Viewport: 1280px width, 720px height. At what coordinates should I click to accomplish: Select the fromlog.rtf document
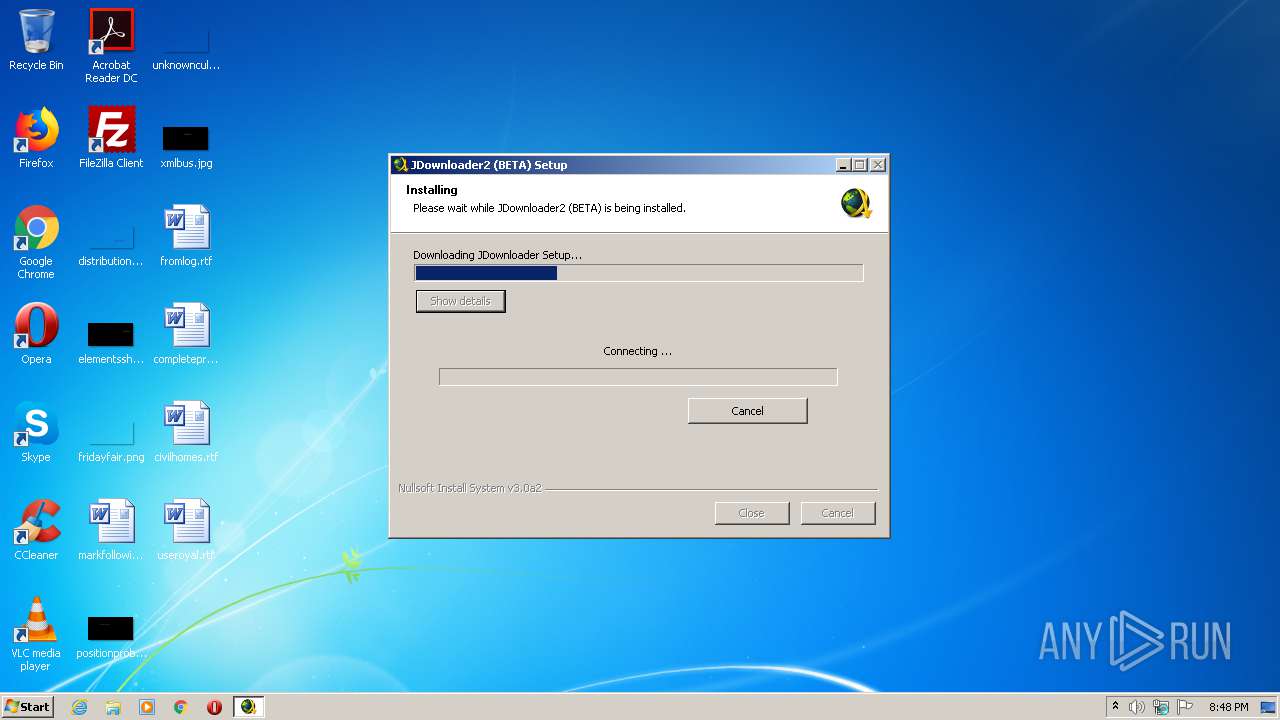(x=186, y=236)
